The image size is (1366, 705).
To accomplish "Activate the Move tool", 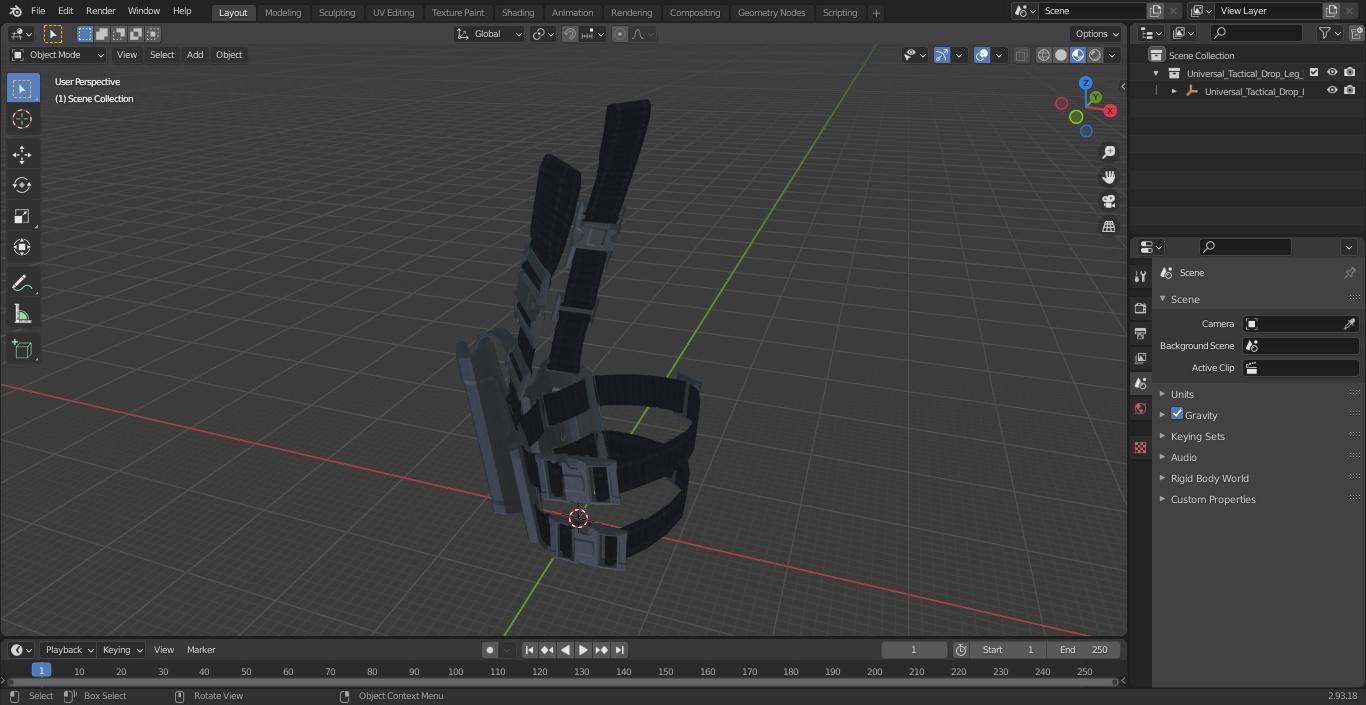I will click(22, 155).
